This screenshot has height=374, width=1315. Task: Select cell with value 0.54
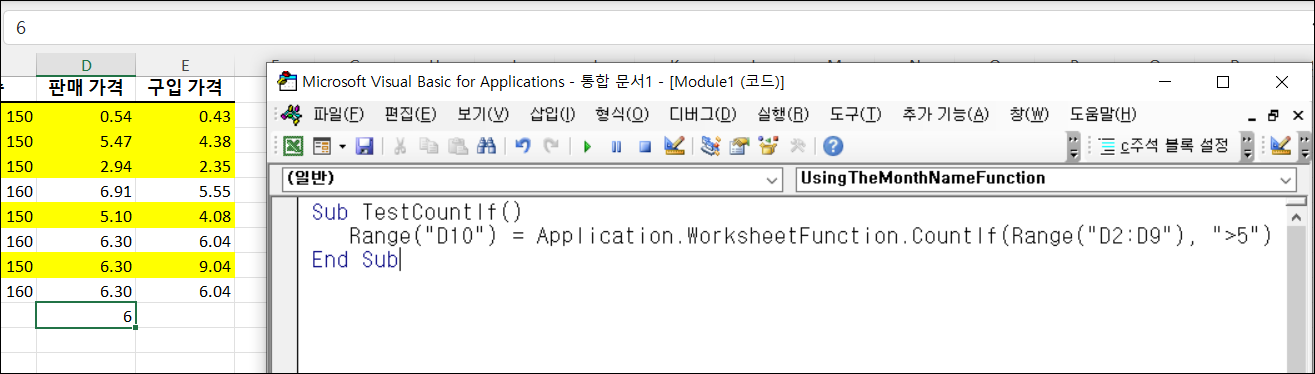(86, 115)
